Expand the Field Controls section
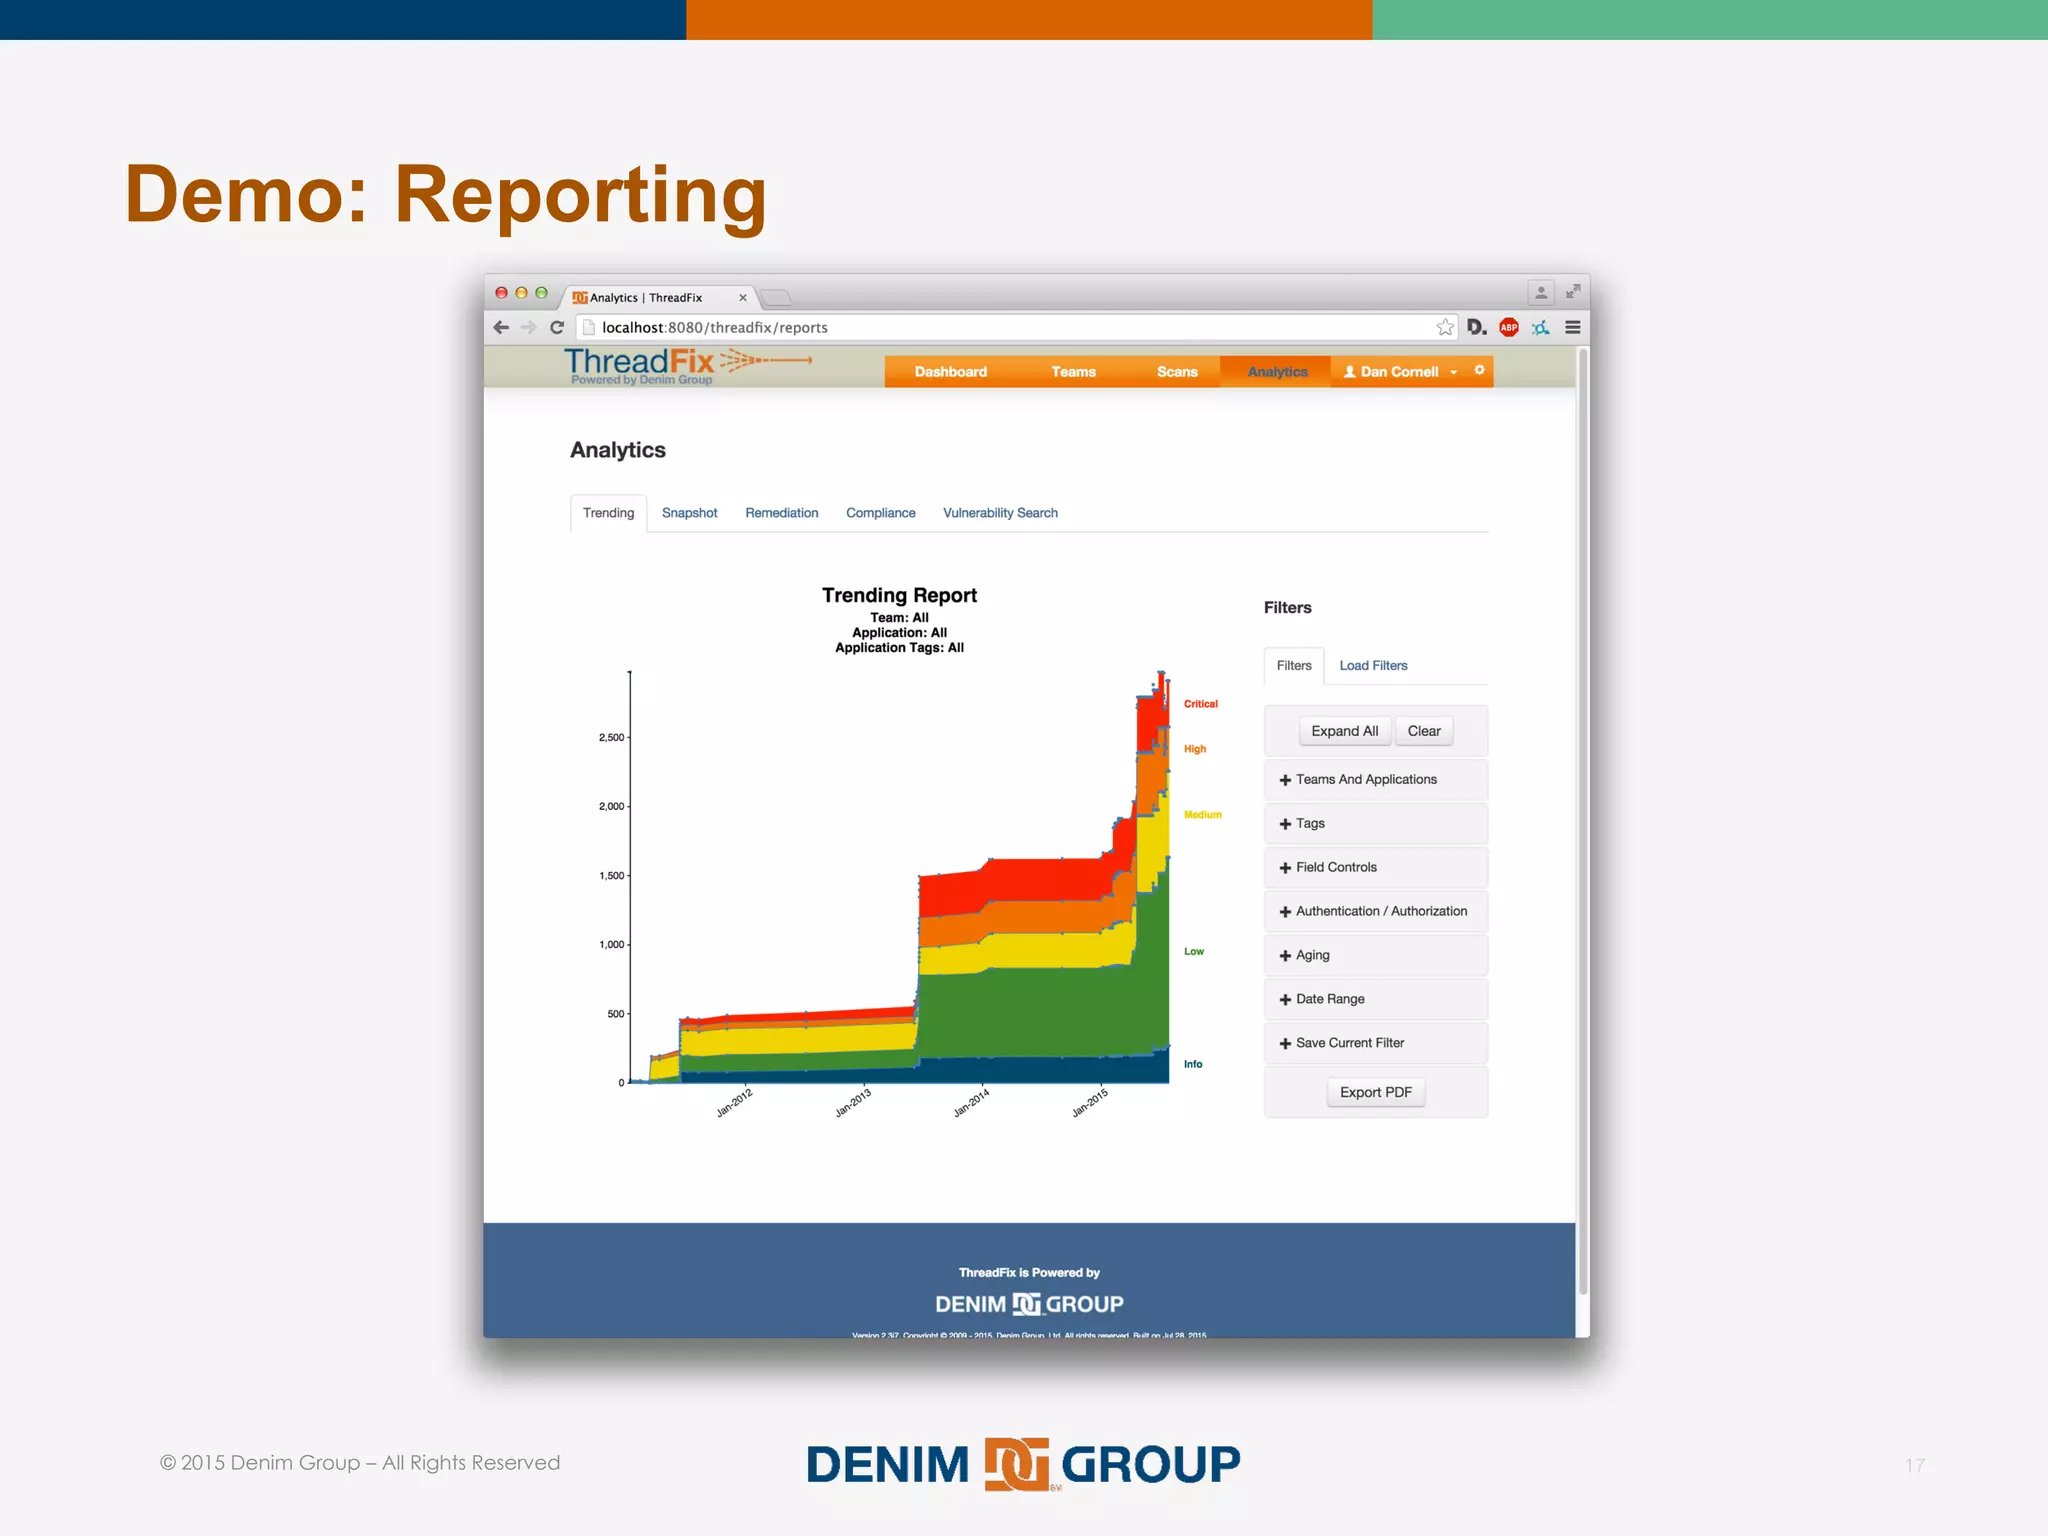The width and height of the screenshot is (2048, 1536). (x=1376, y=867)
